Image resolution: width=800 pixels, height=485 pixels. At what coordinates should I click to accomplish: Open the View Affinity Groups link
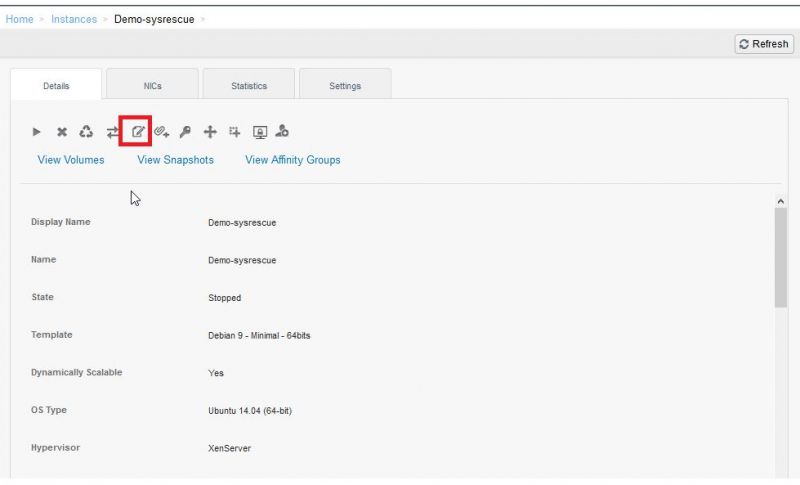(x=292, y=160)
